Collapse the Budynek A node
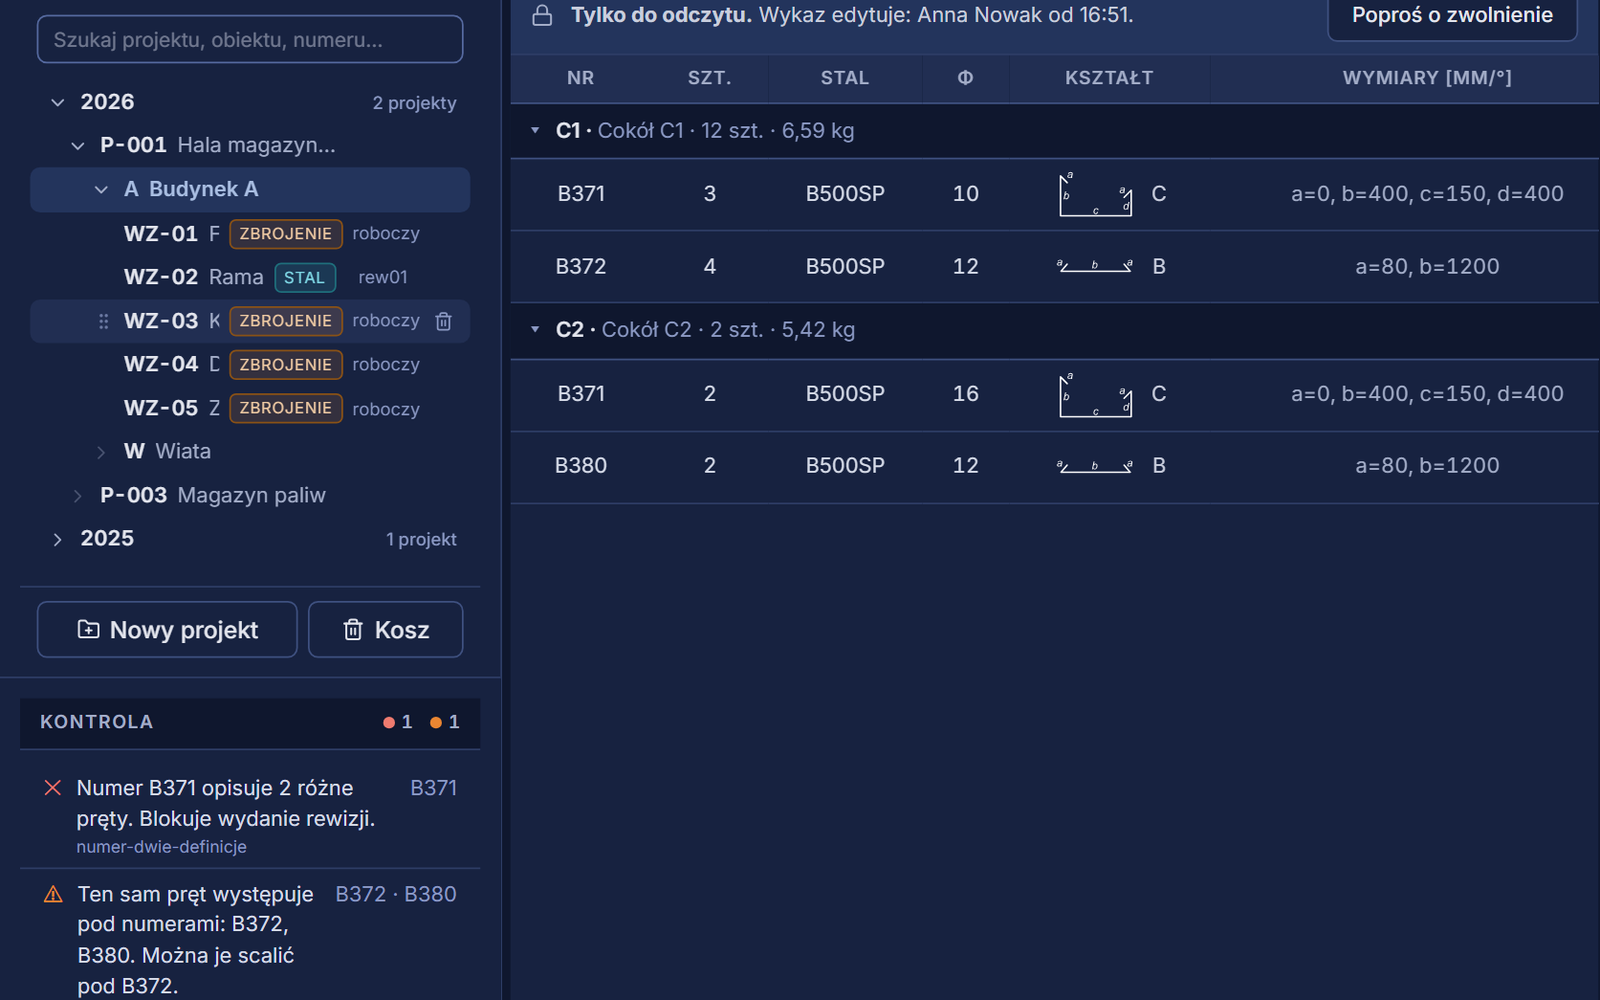The width and height of the screenshot is (1600, 1000). click(101, 189)
